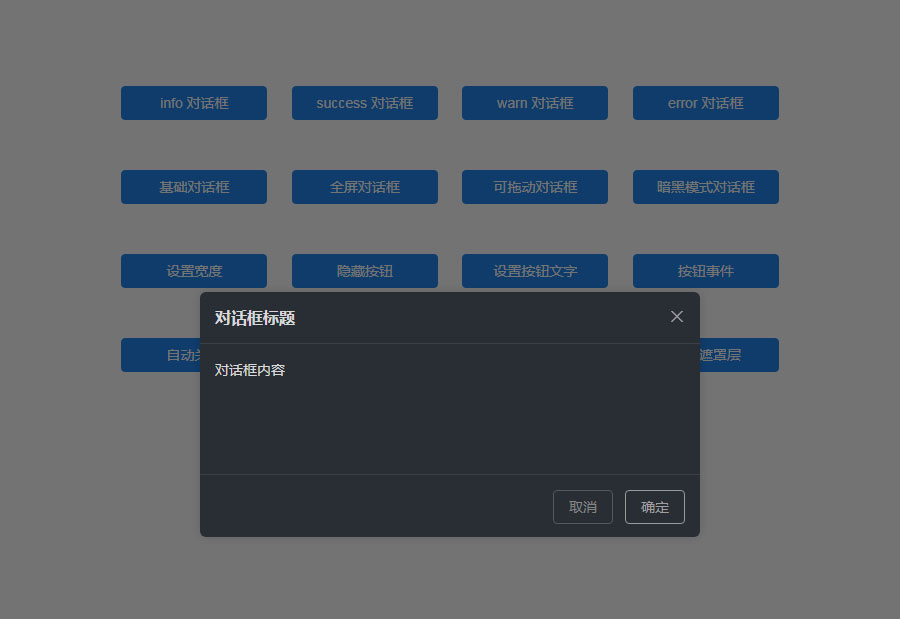Click the 取消 cancel button
Viewport: 900px width, 619px height.
coord(583,507)
